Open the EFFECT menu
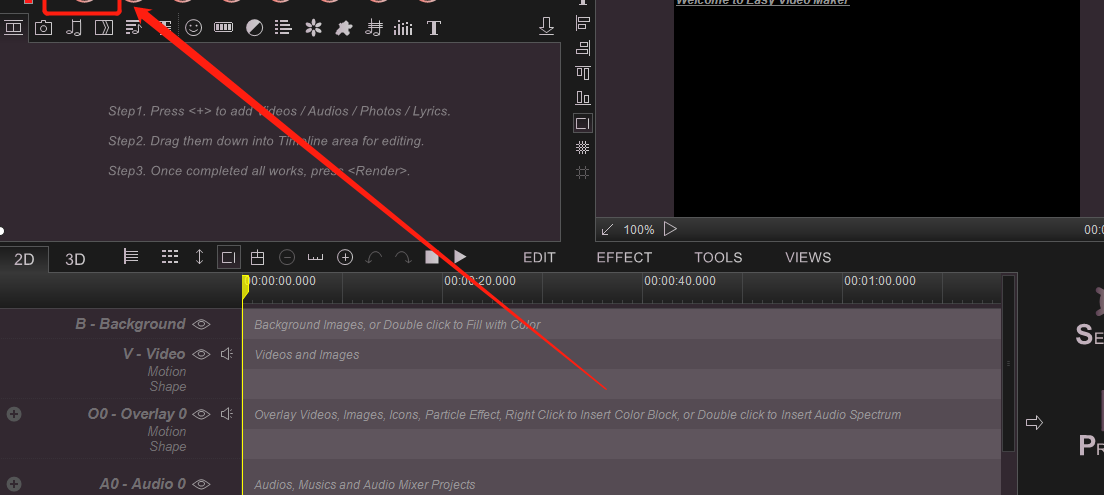This screenshot has width=1104, height=495. [x=625, y=258]
